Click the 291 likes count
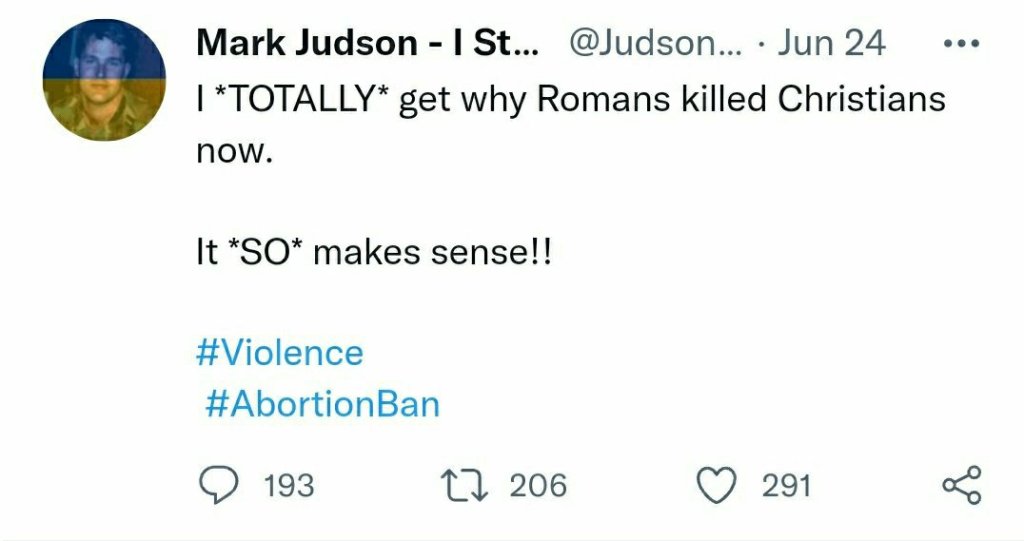The height and width of the screenshot is (541, 1024). pos(786,487)
